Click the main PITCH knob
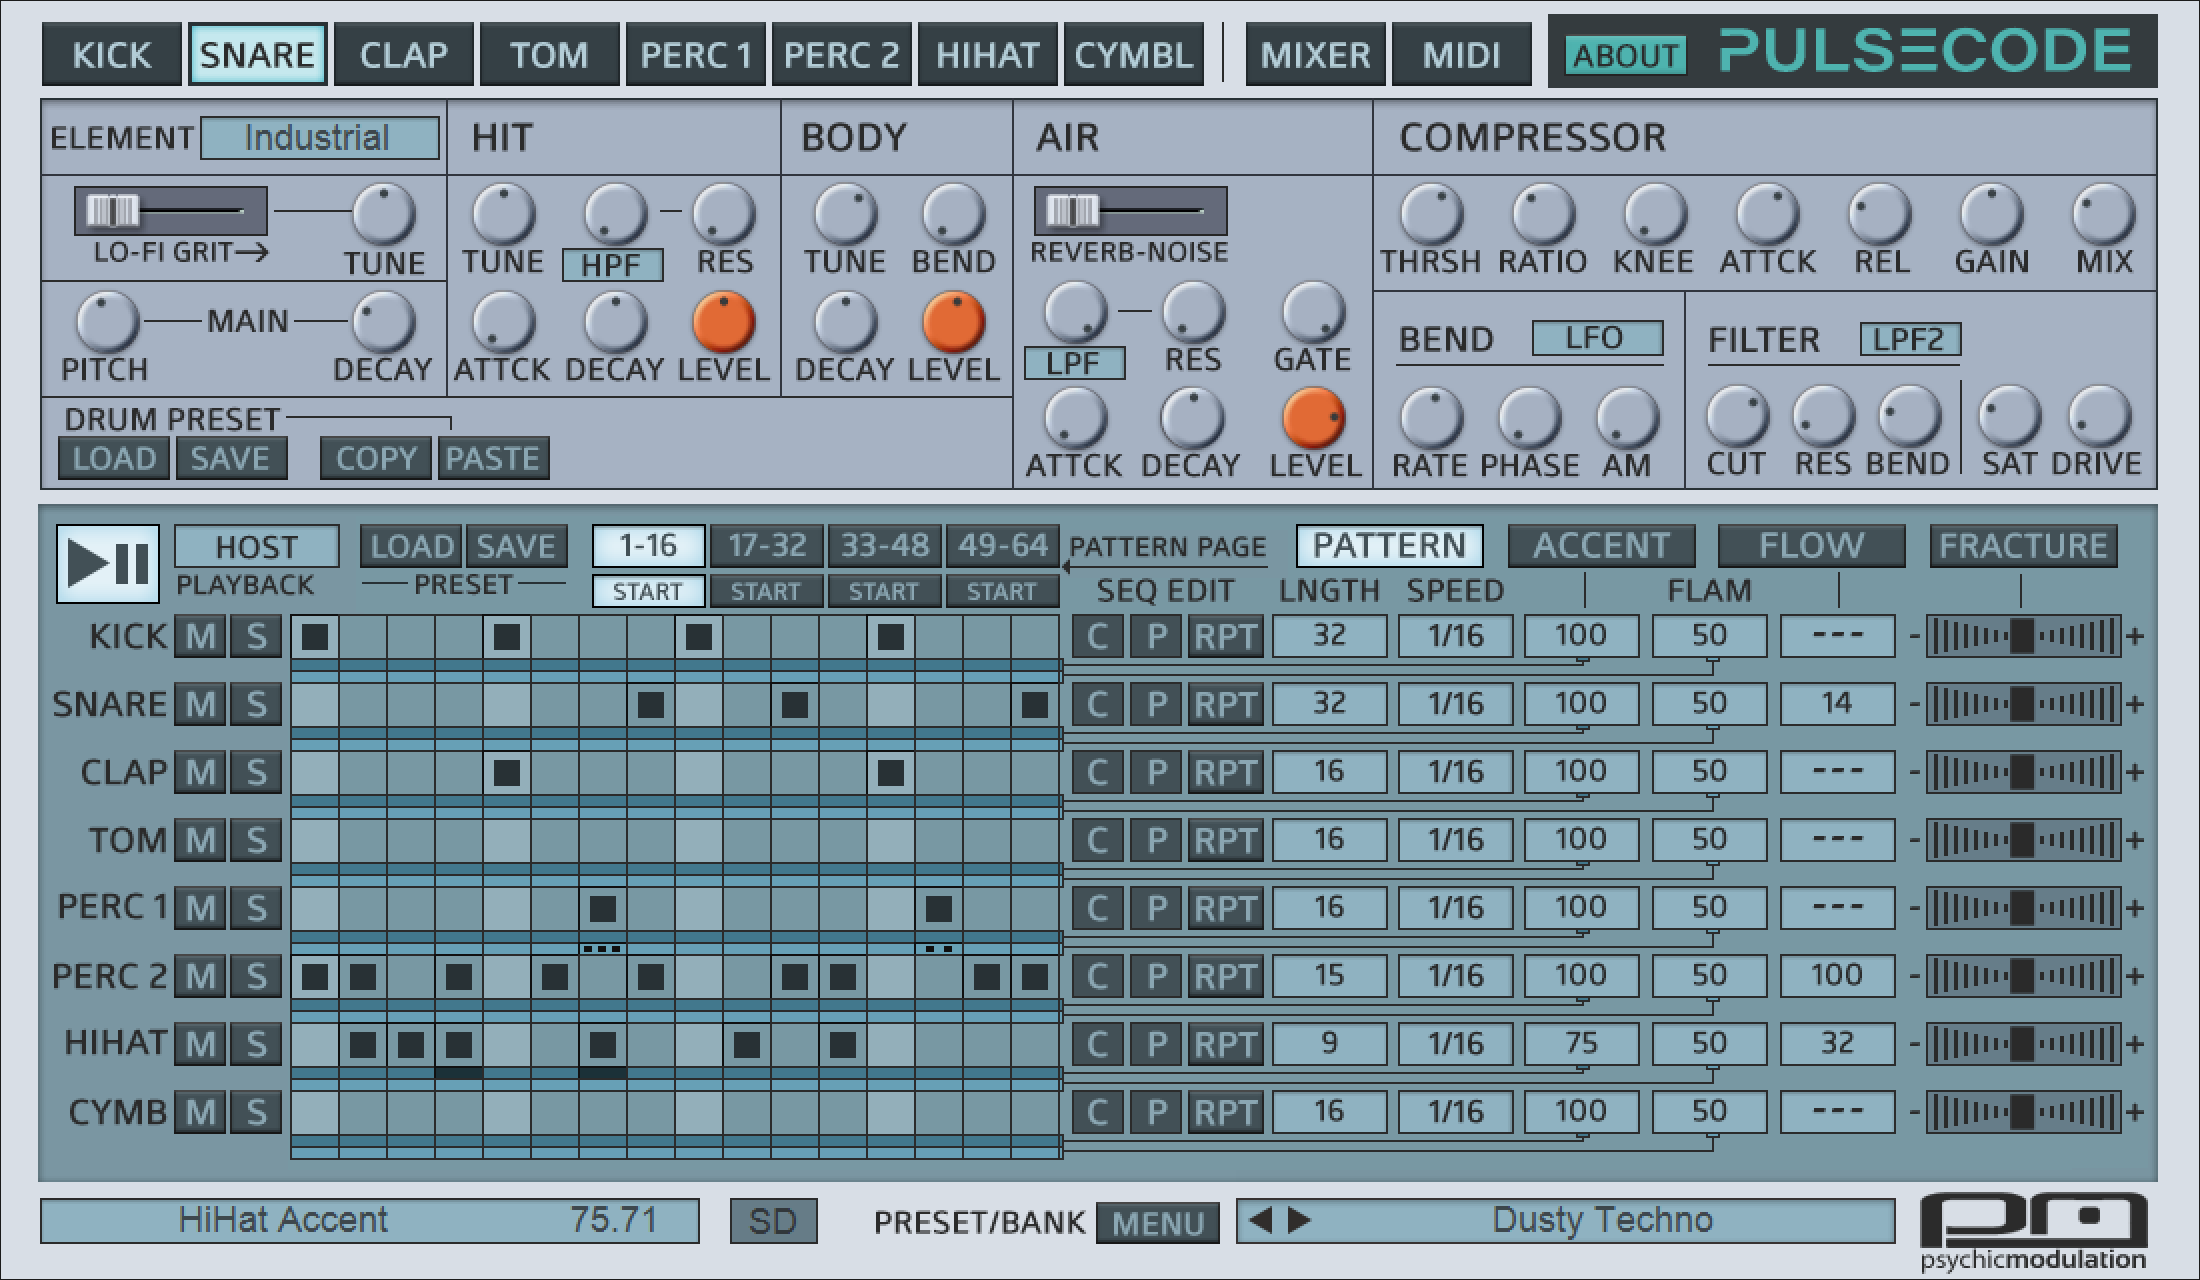The width and height of the screenshot is (2200, 1280). [107, 322]
